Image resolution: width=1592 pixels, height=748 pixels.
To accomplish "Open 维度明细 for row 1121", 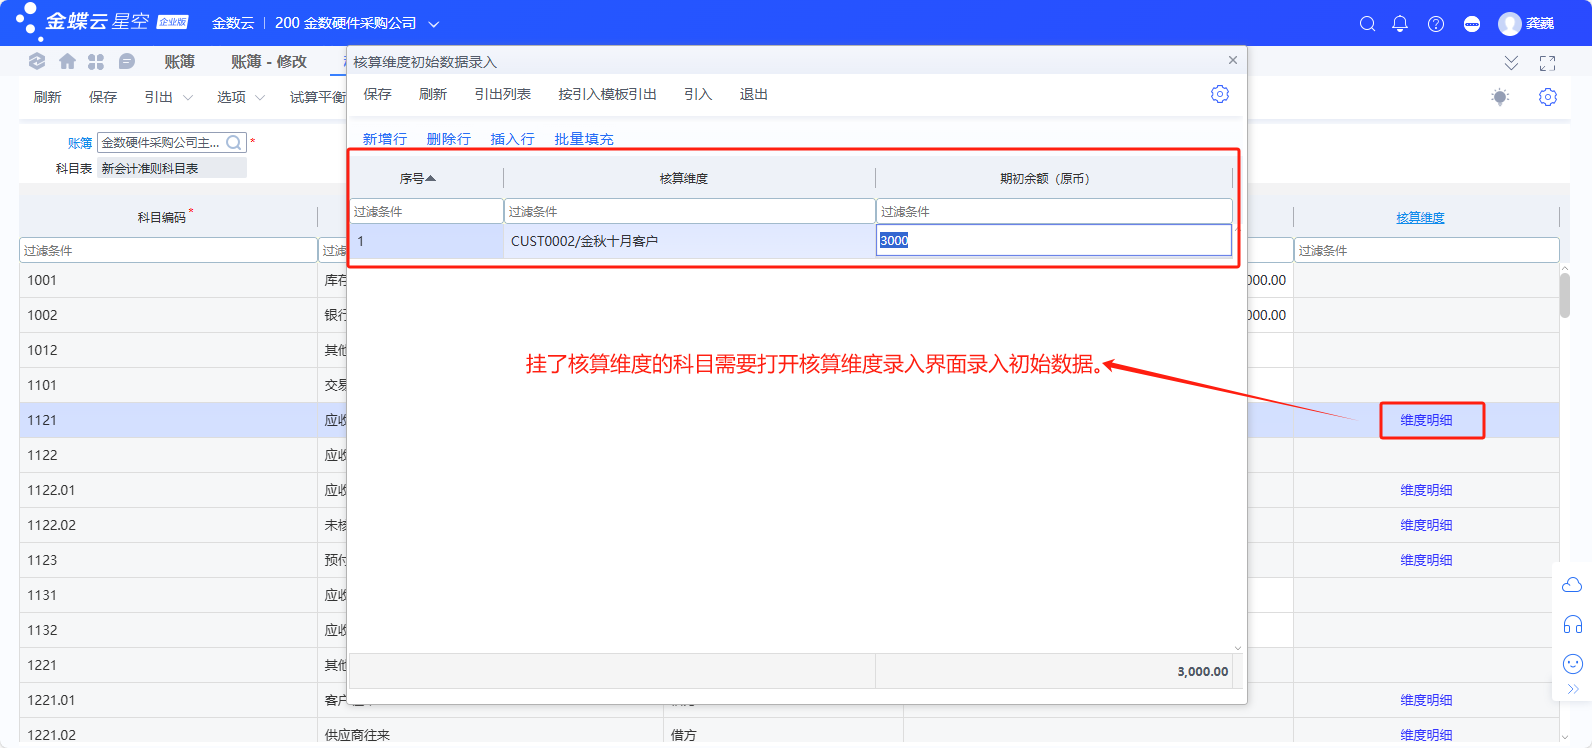I will pos(1427,420).
